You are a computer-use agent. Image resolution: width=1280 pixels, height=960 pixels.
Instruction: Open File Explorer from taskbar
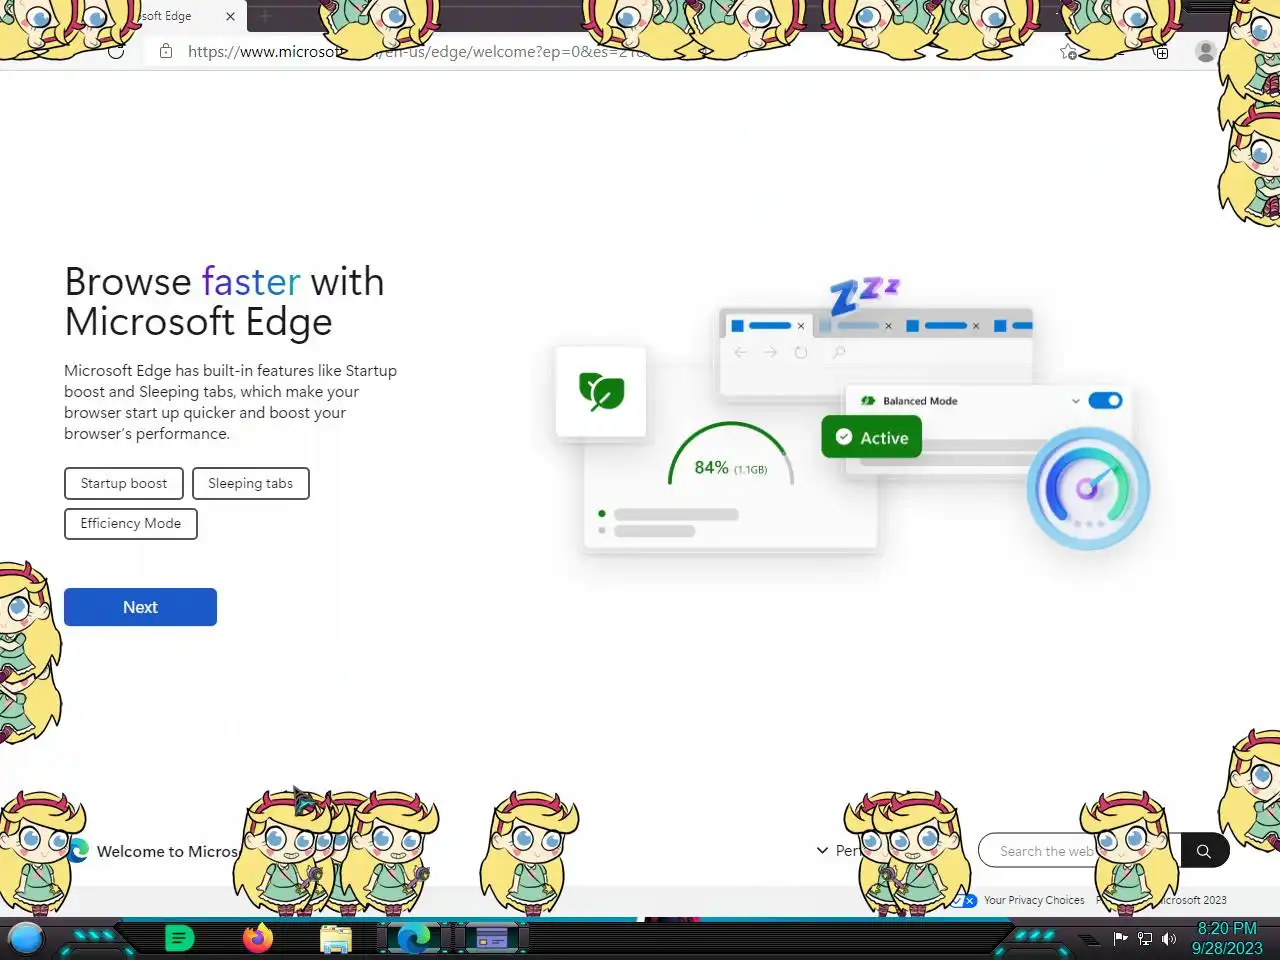point(336,939)
